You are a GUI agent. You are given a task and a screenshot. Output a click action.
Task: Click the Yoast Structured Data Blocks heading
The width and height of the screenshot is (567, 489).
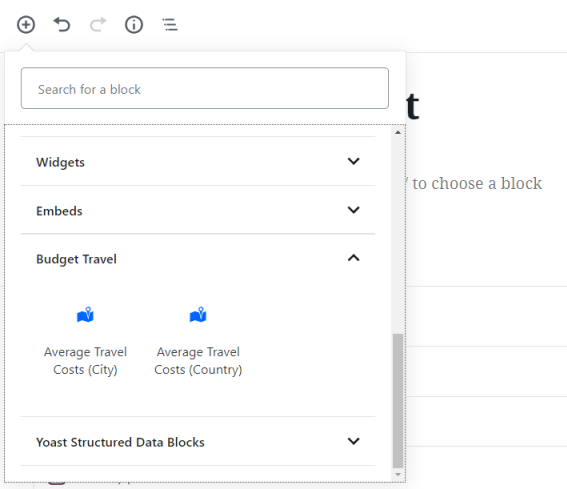coord(120,442)
